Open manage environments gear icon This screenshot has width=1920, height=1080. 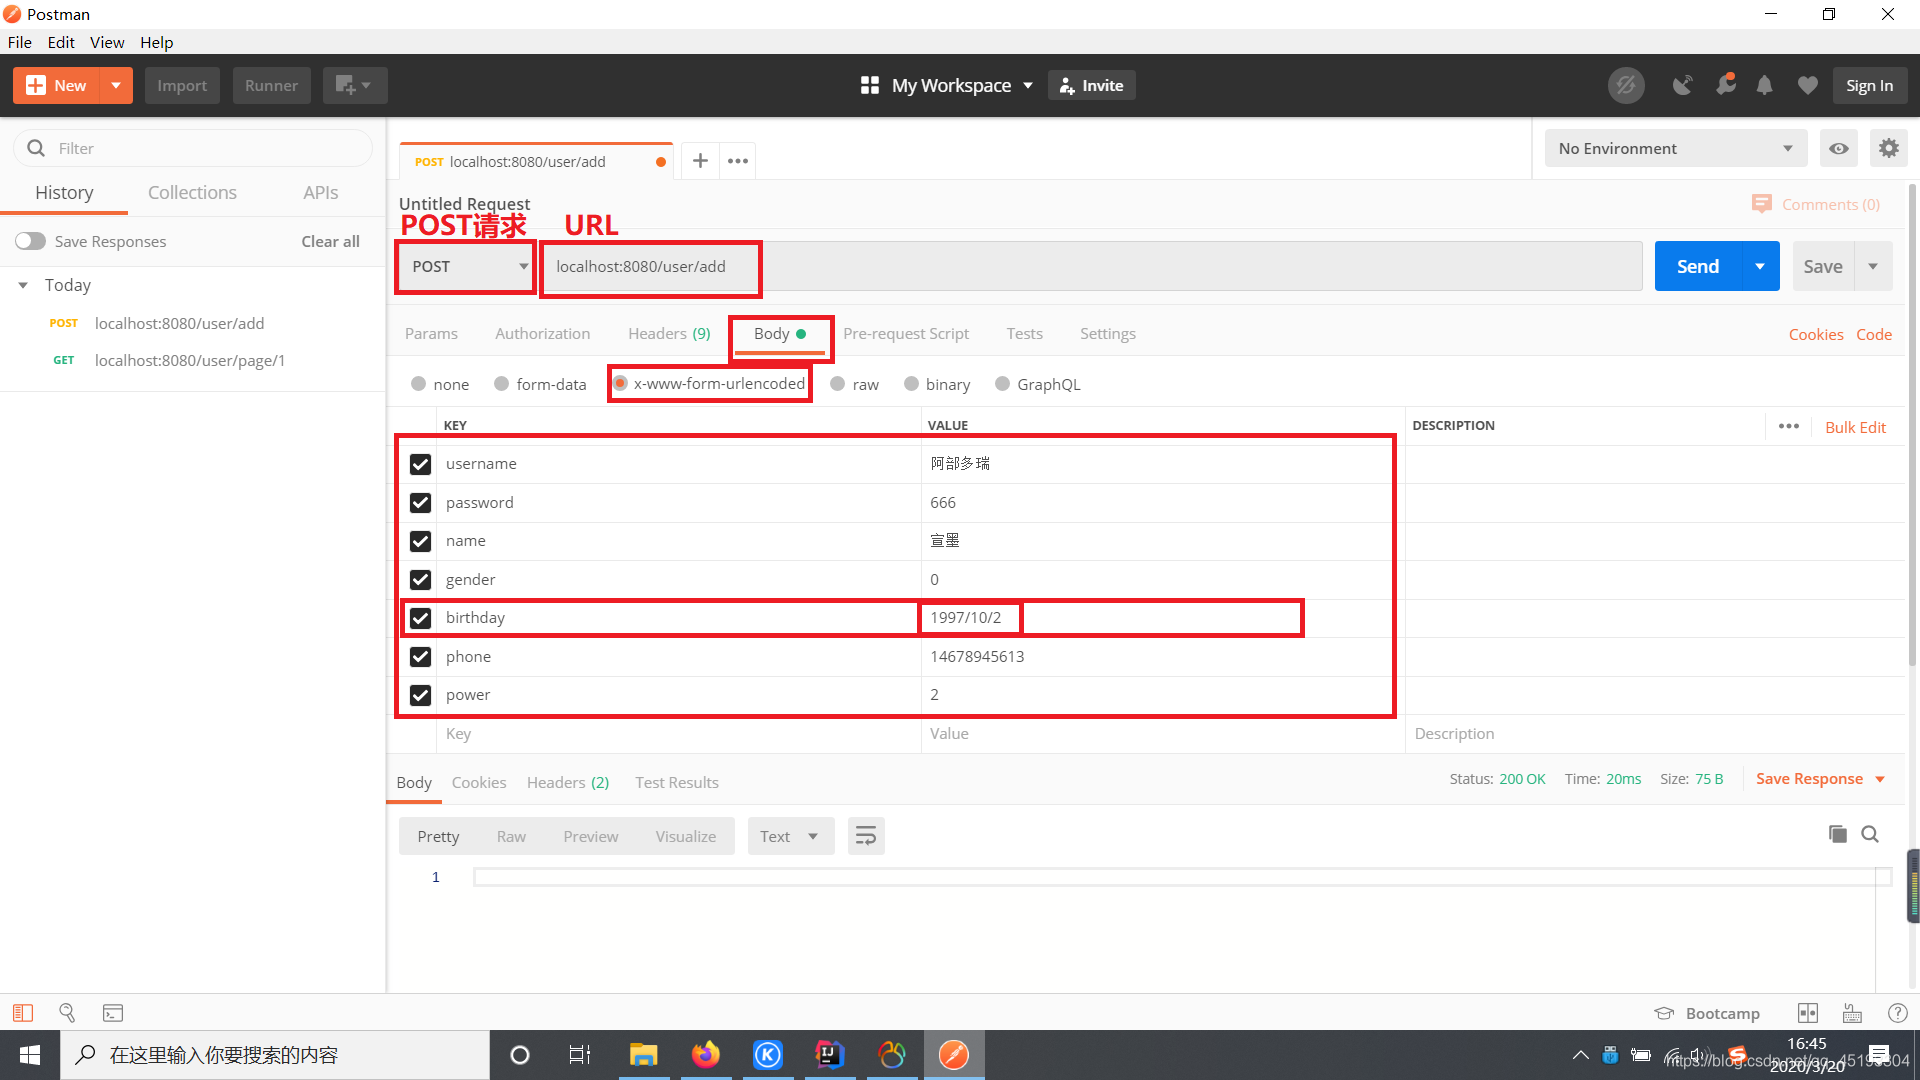[x=1888, y=148]
